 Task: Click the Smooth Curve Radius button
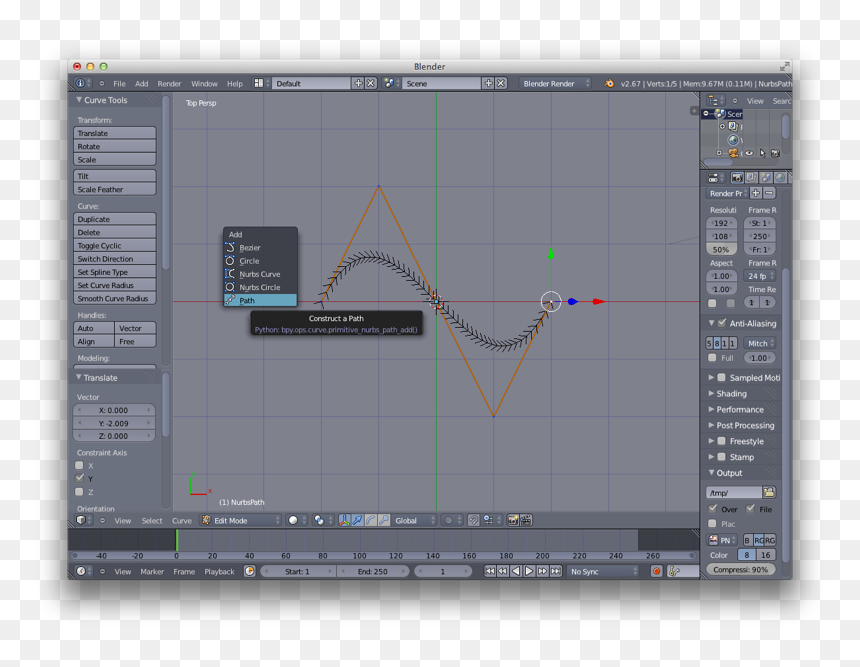tap(115, 298)
